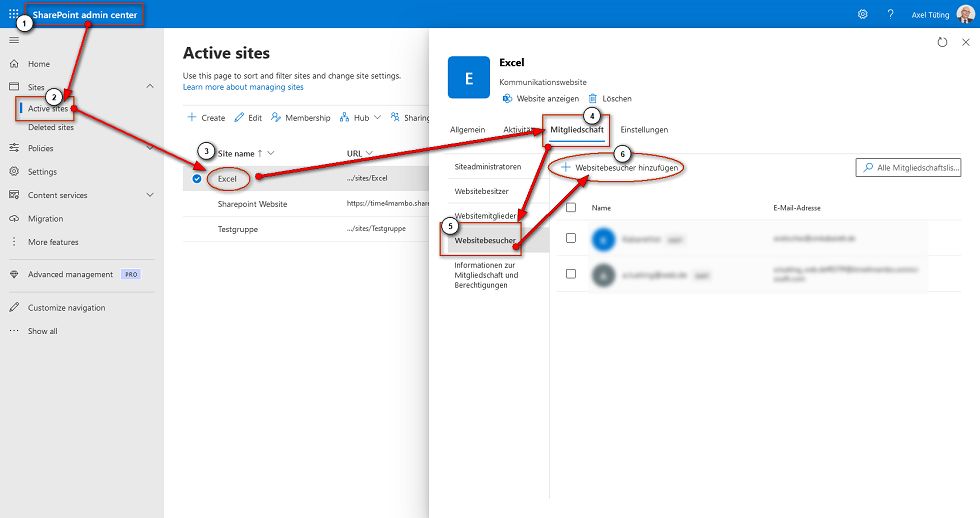This screenshot has width=980, height=518.
Task: Switch to the Aktivität tab
Action: pos(518,129)
